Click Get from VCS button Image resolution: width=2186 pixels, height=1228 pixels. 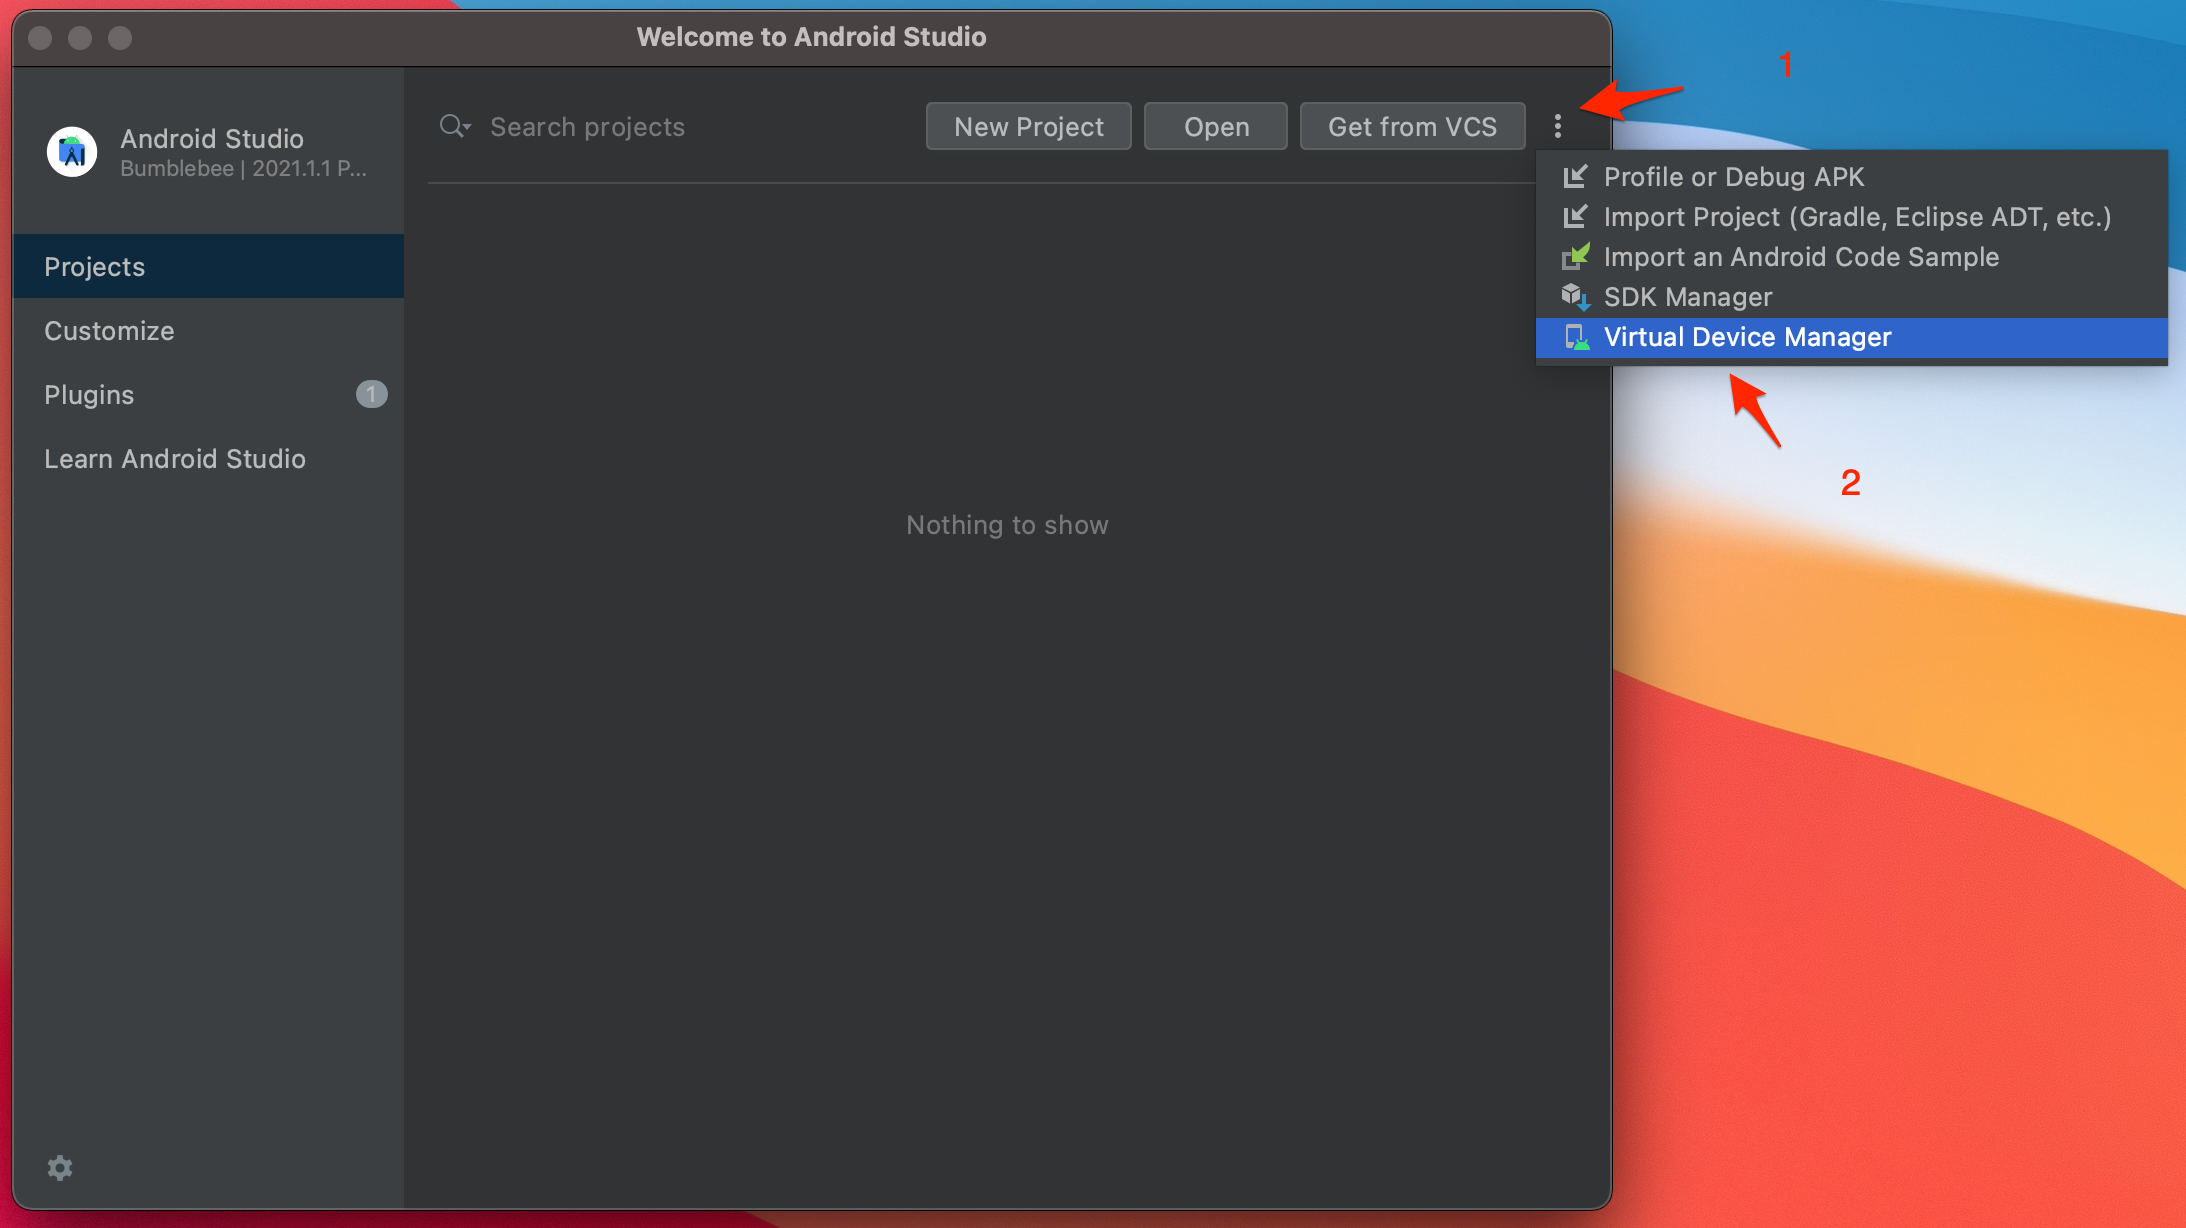1411,126
